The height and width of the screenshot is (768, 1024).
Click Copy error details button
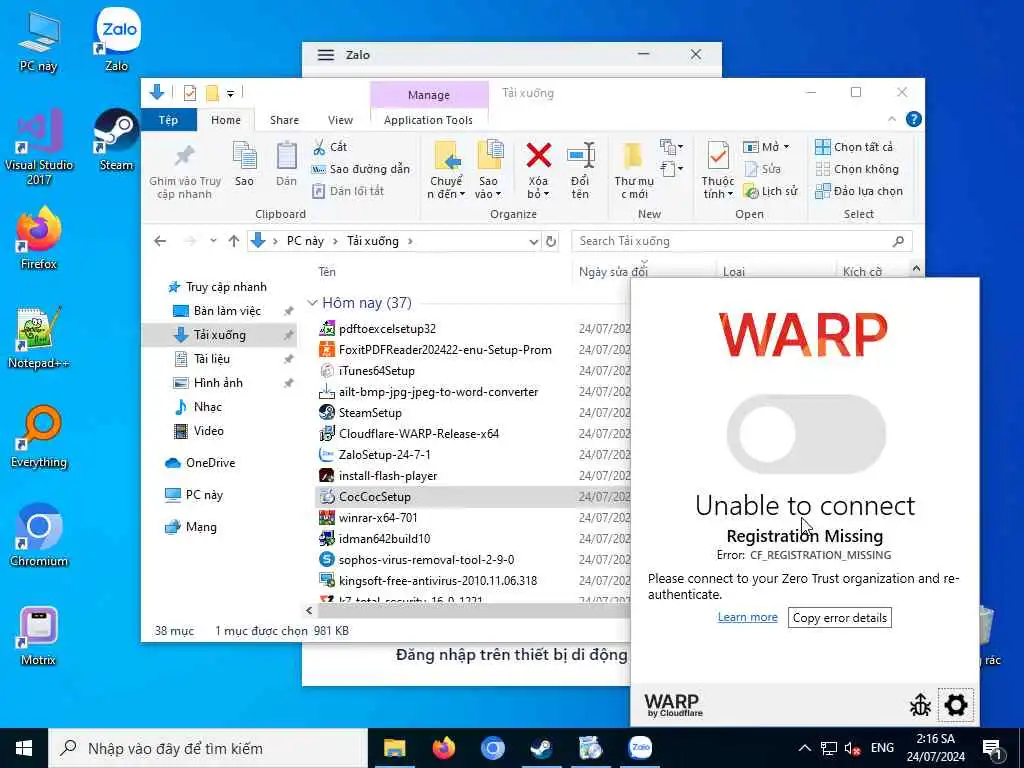[839, 618]
